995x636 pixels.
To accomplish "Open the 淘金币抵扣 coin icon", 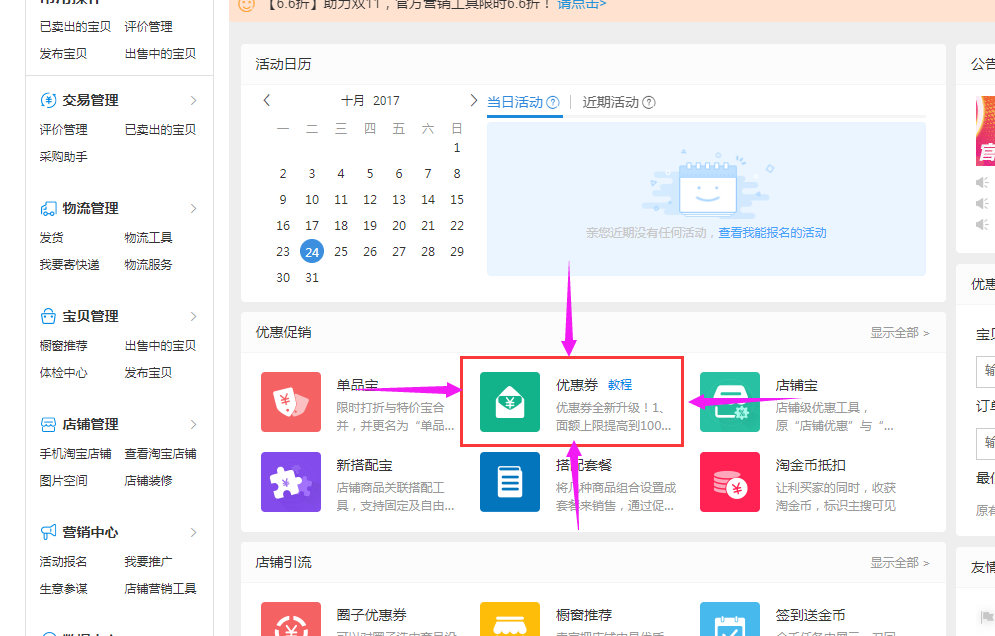I will [730, 482].
